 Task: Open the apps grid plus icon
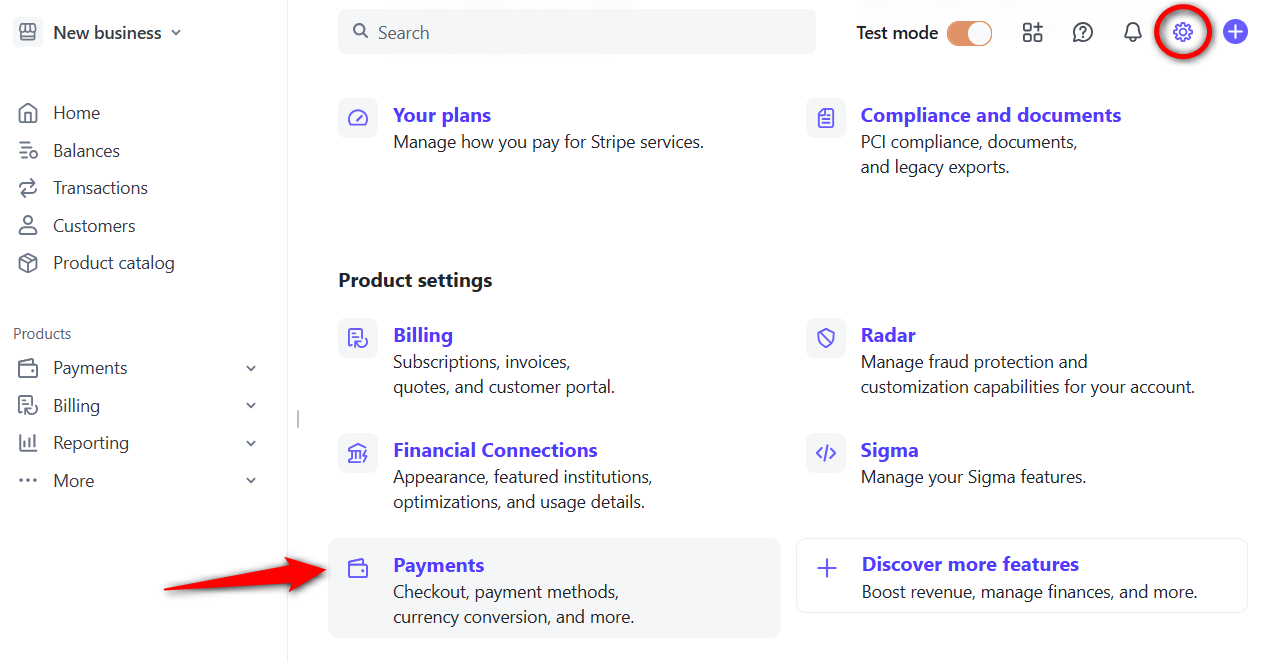point(1033,32)
